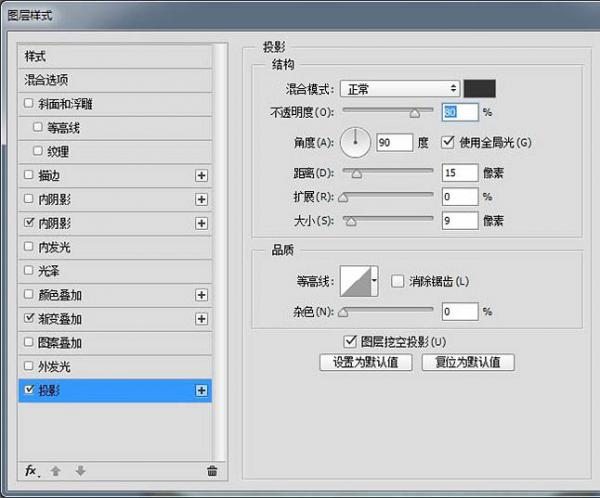
Task: Click the 大小 size slider handle
Action: (x=351, y=222)
